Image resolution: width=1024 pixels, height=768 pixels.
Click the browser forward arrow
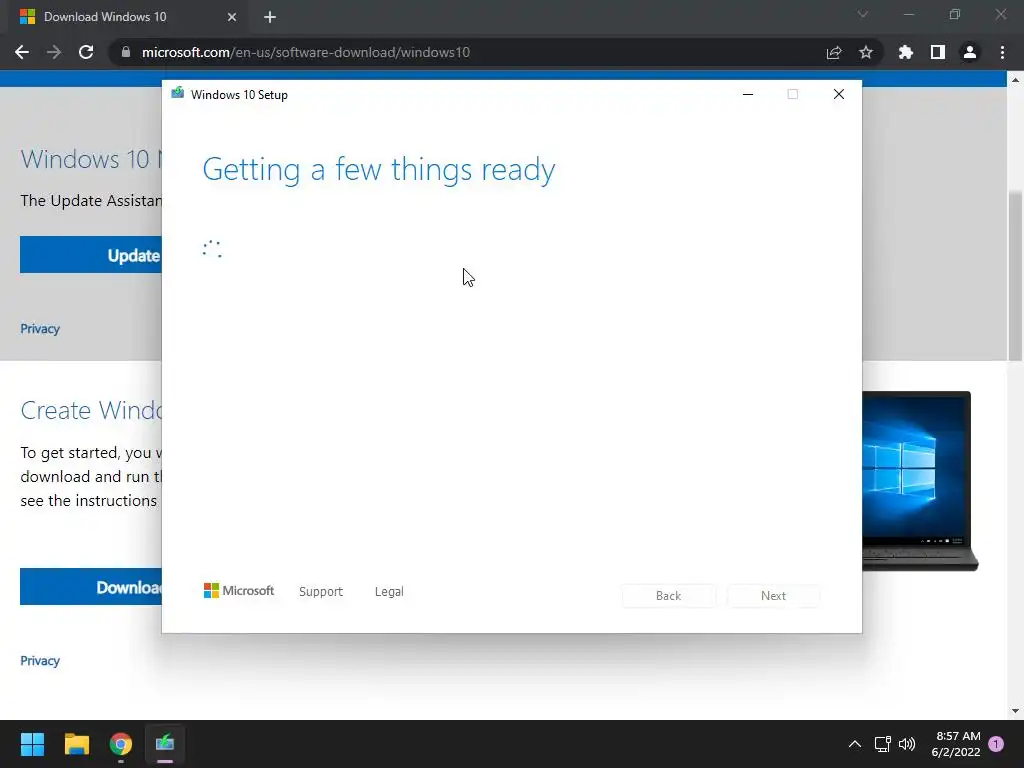54,52
